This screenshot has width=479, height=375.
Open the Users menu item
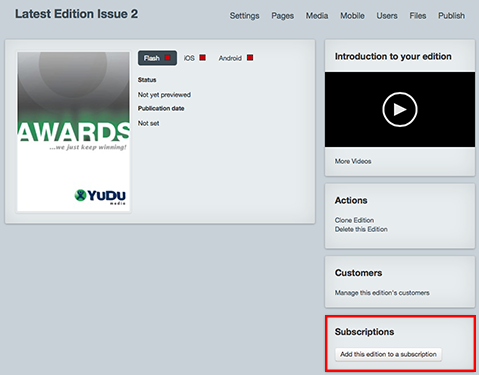[x=387, y=16]
